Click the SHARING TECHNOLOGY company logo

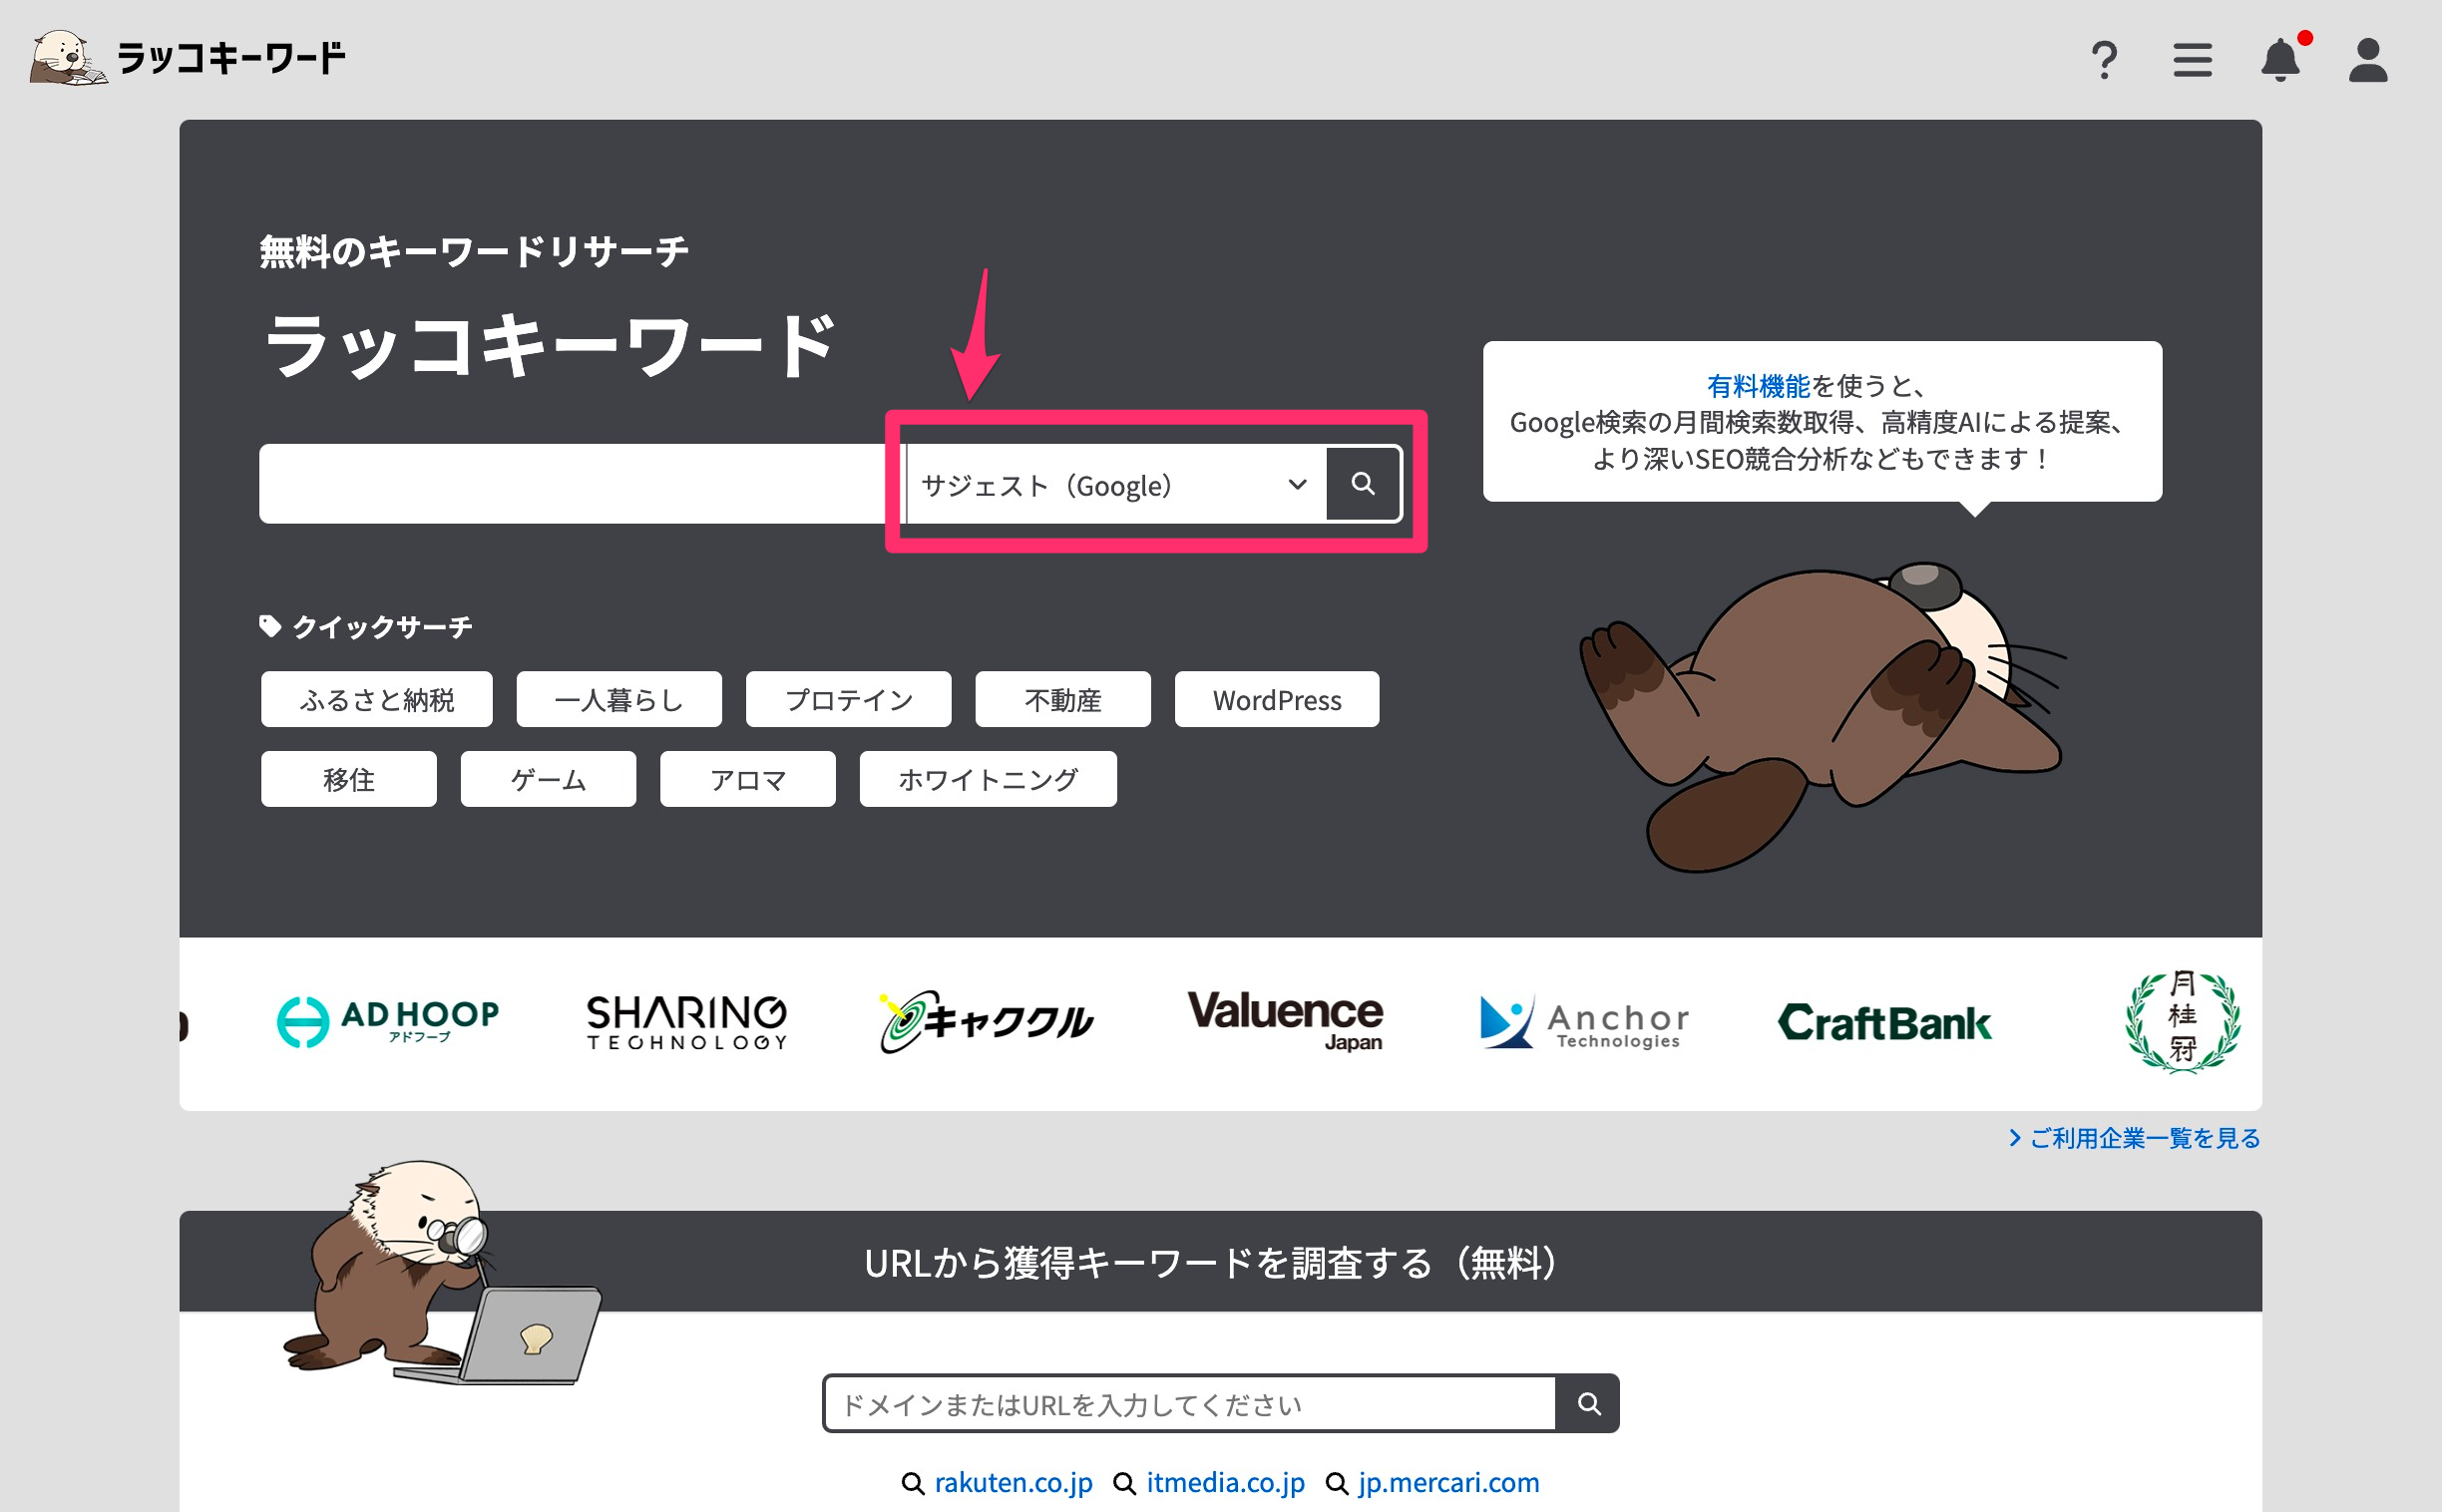[x=687, y=1022]
